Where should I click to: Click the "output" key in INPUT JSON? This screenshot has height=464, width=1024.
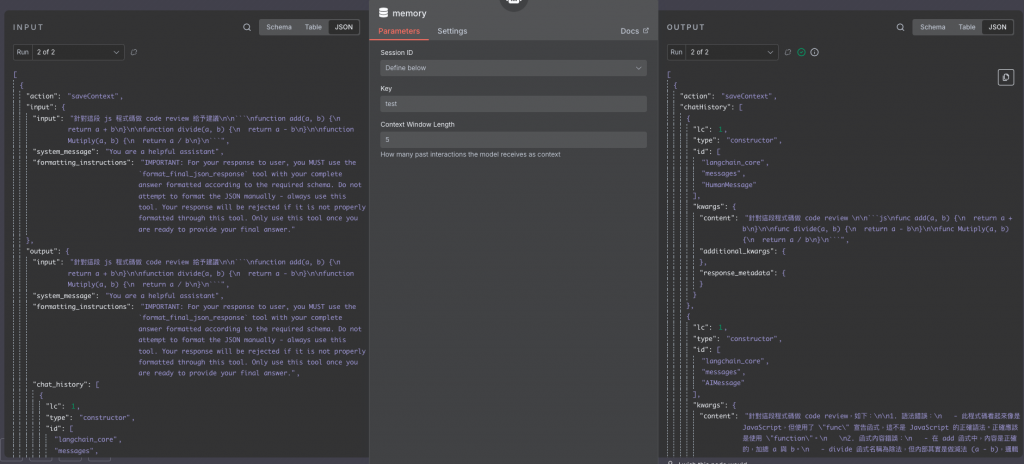point(42,251)
